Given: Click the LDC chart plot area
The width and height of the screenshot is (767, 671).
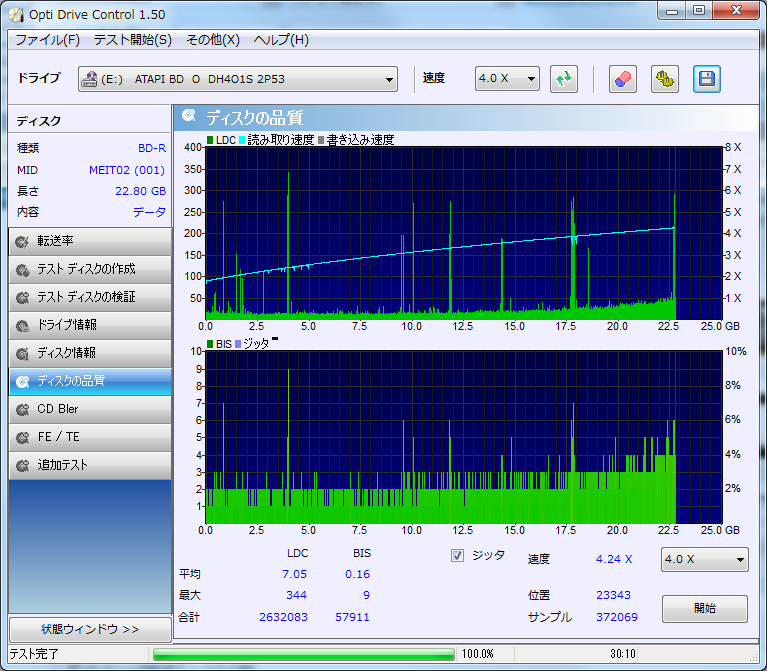Looking at the screenshot, I should (464, 233).
